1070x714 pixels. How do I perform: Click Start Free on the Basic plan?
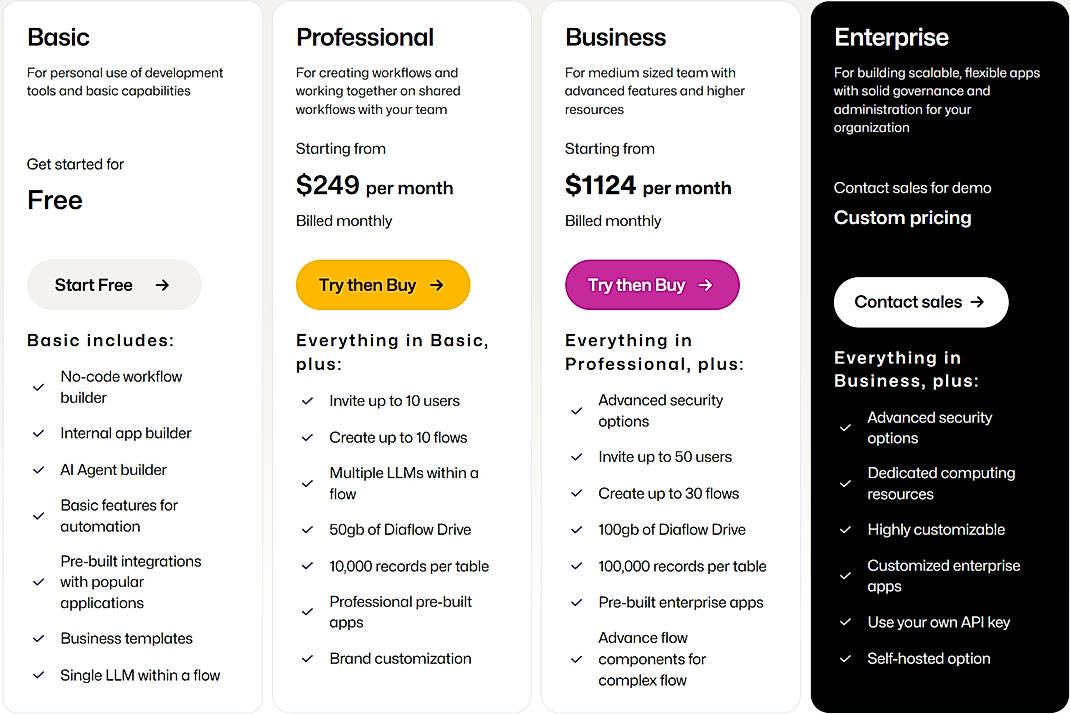click(114, 284)
